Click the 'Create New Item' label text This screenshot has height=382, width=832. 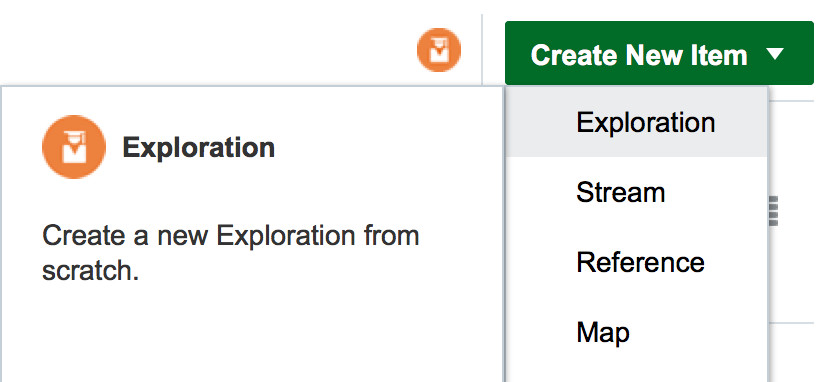tap(639, 55)
